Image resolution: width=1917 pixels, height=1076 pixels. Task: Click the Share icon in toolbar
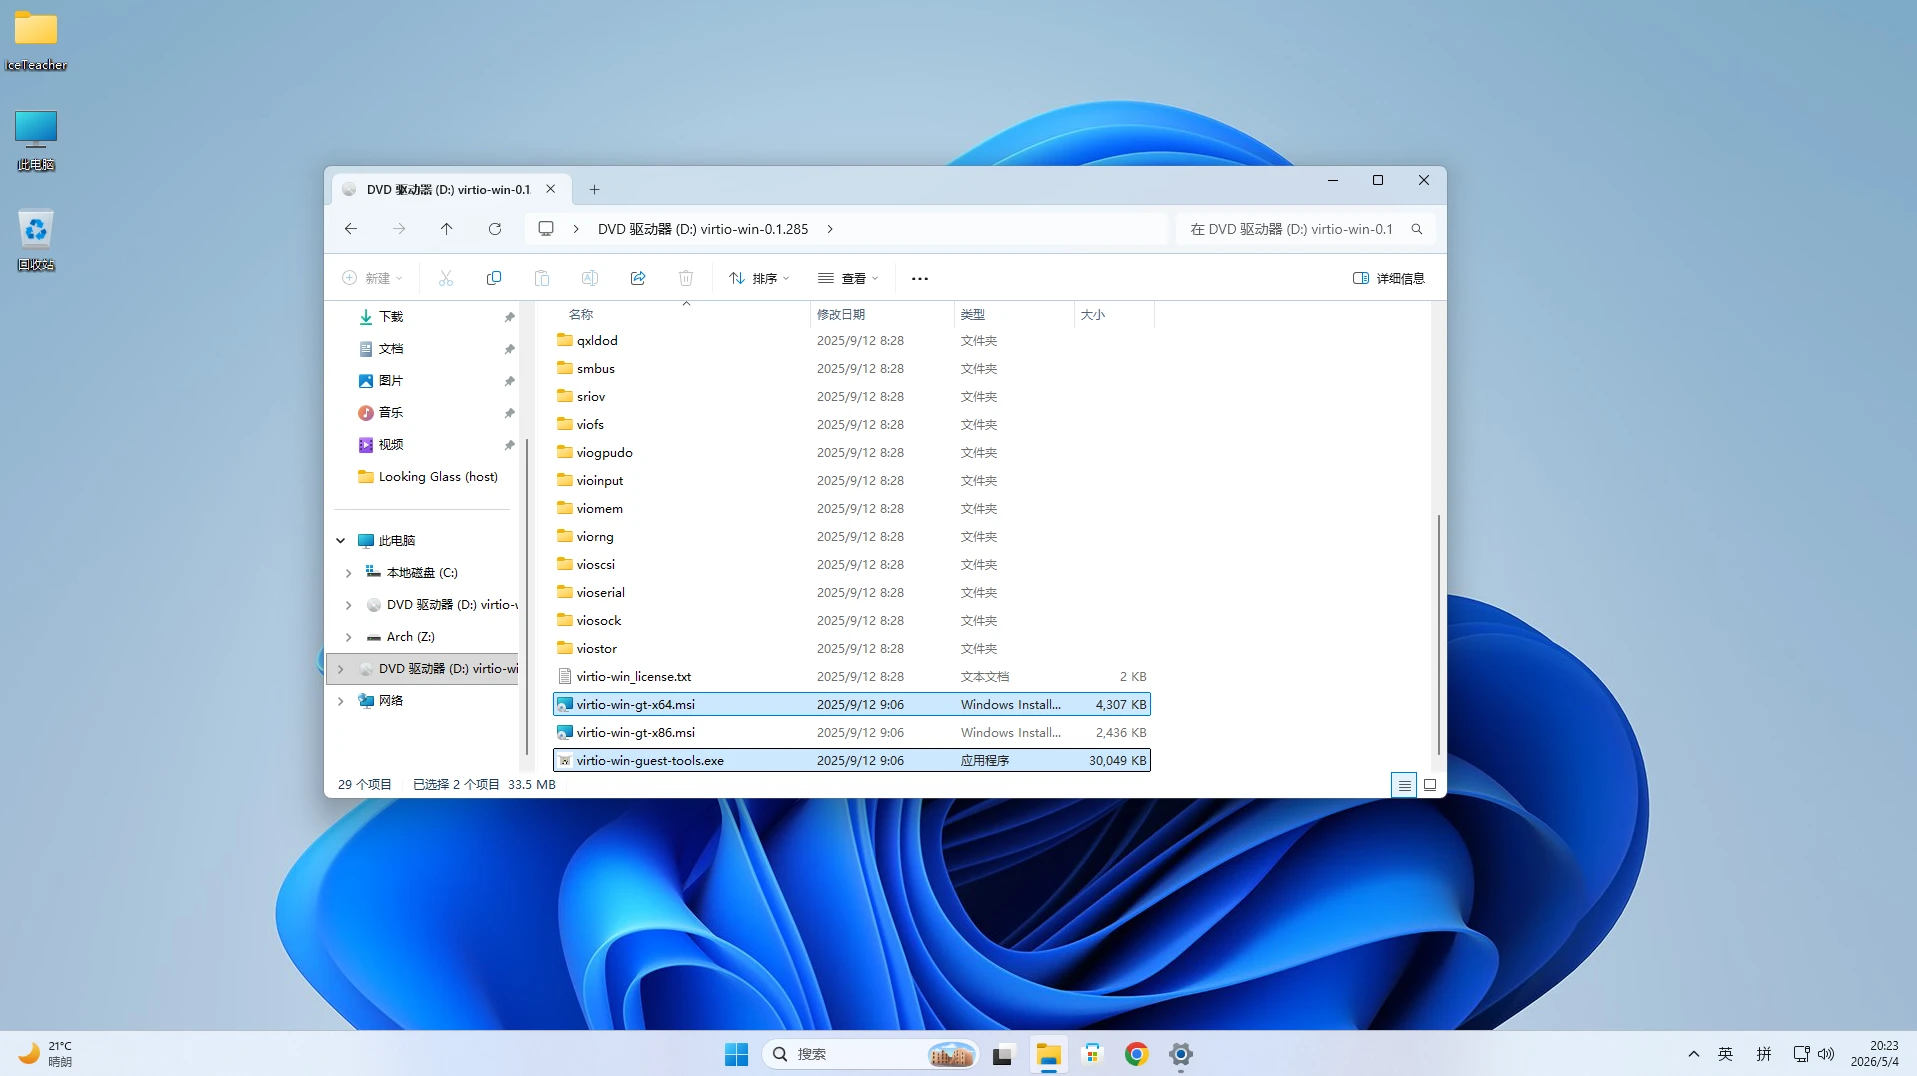coord(638,278)
